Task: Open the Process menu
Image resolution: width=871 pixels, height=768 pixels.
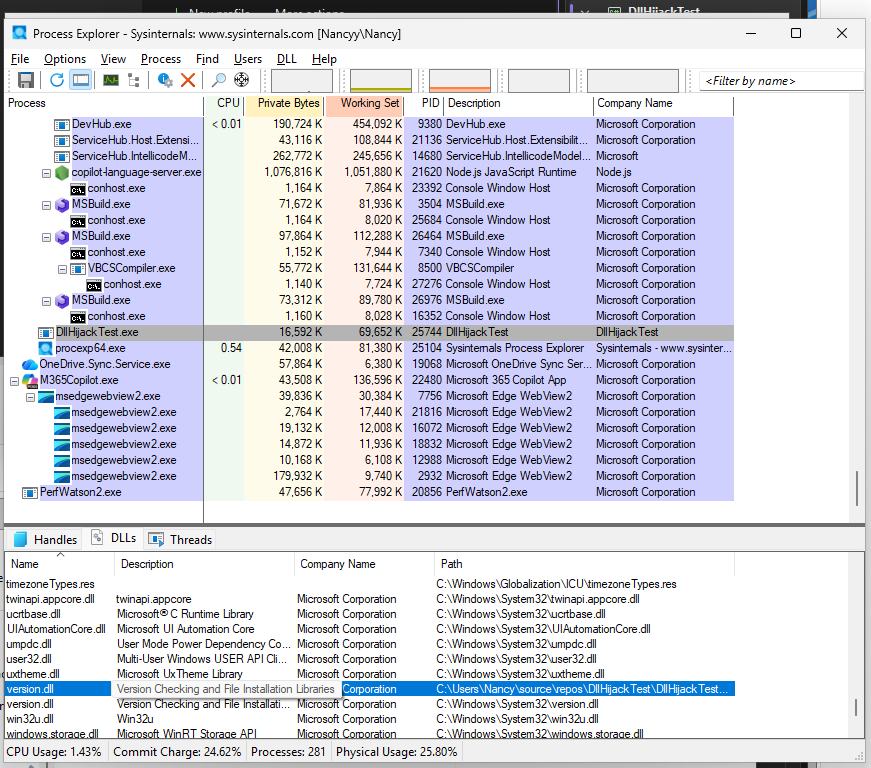Action: point(161,59)
